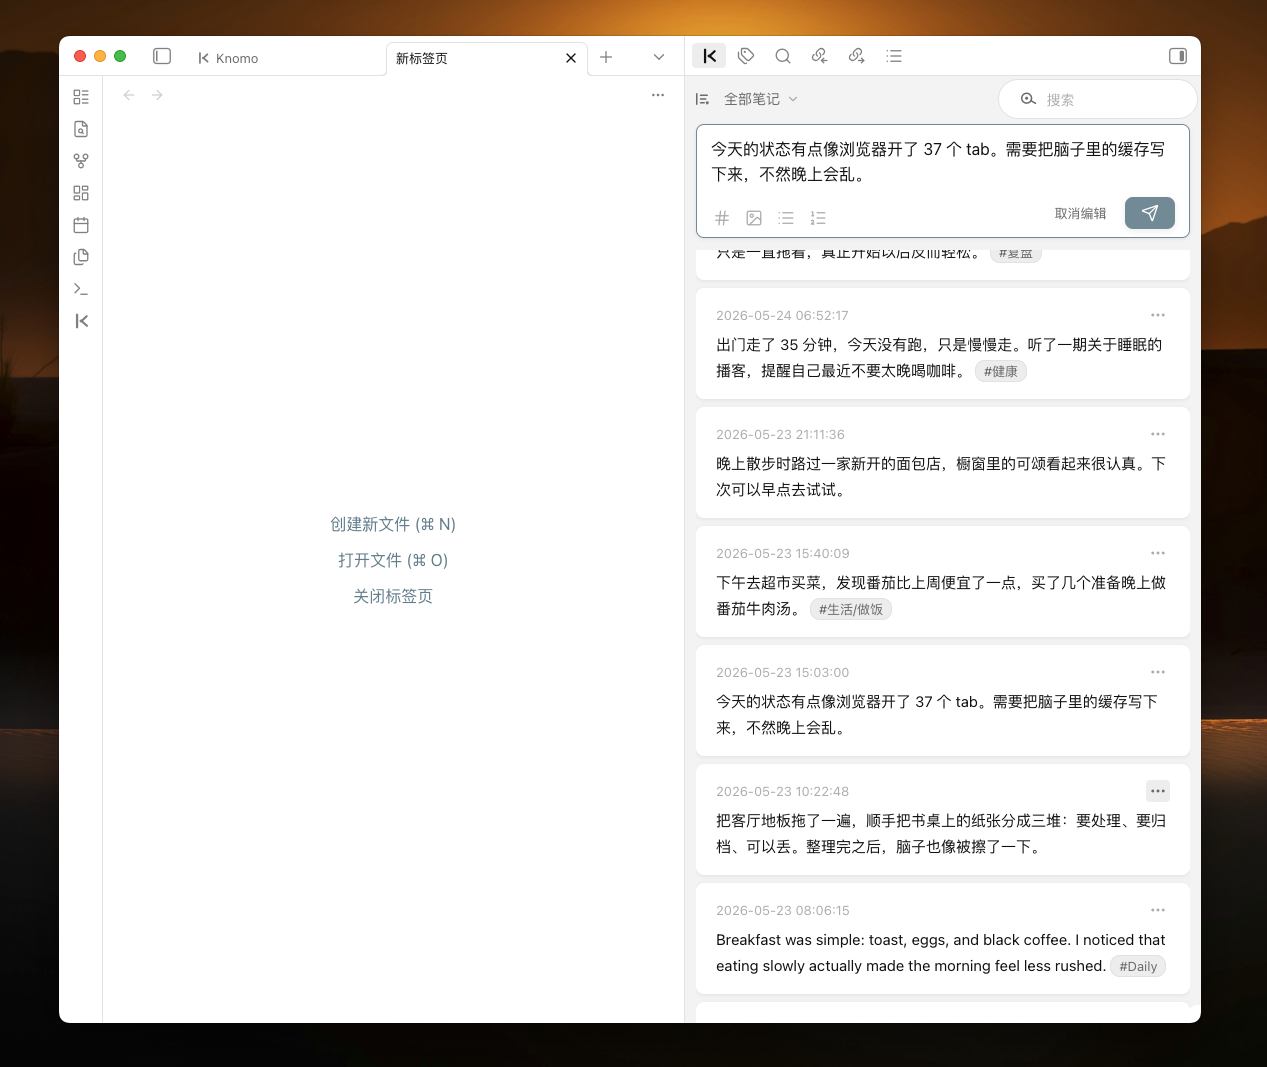Switch to the Knomo tab

[228, 58]
